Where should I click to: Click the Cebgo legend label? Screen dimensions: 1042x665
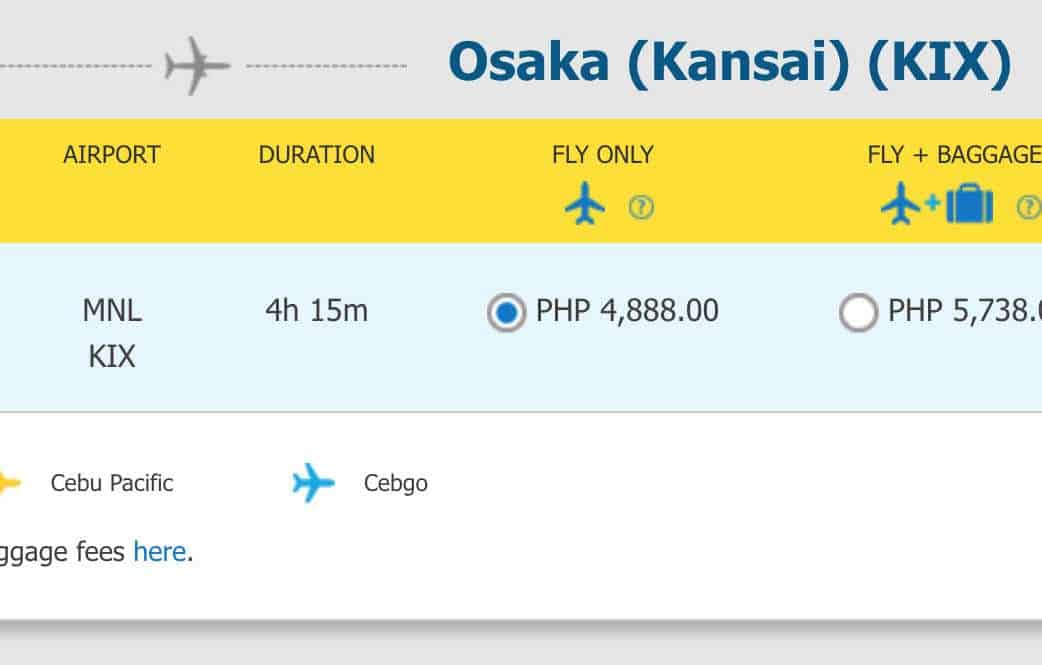coord(396,484)
